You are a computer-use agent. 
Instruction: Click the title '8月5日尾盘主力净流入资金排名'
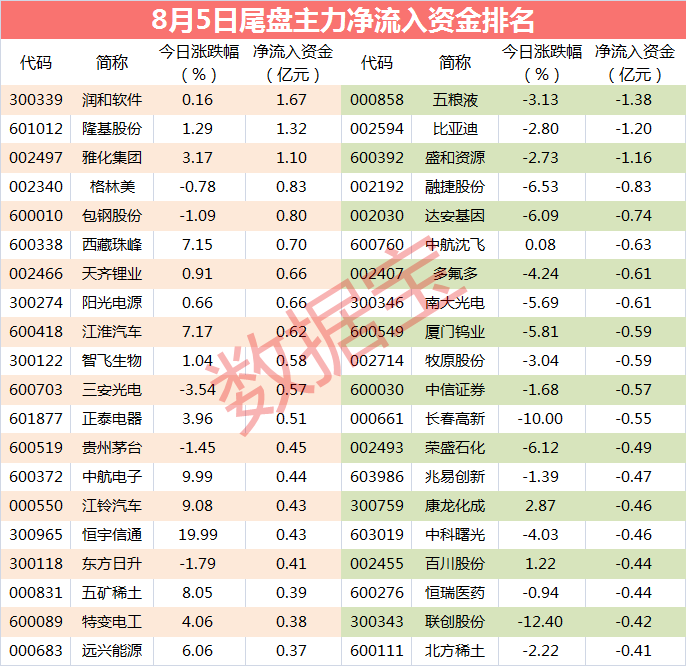click(x=343, y=20)
